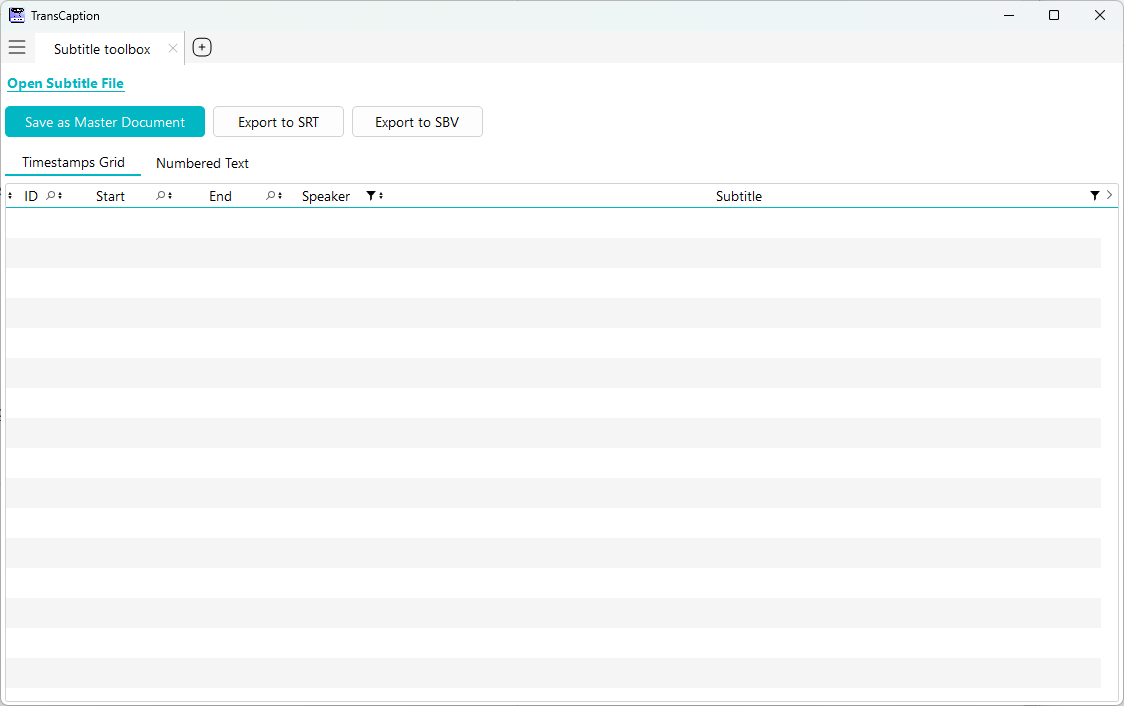
Task: Open the hamburger menu
Action: pos(17,48)
